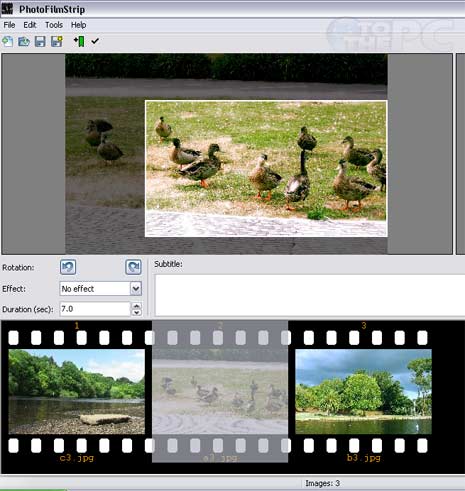Increase duration with up stepper arrow
This screenshot has width=465, height=491.
point(136,306)
